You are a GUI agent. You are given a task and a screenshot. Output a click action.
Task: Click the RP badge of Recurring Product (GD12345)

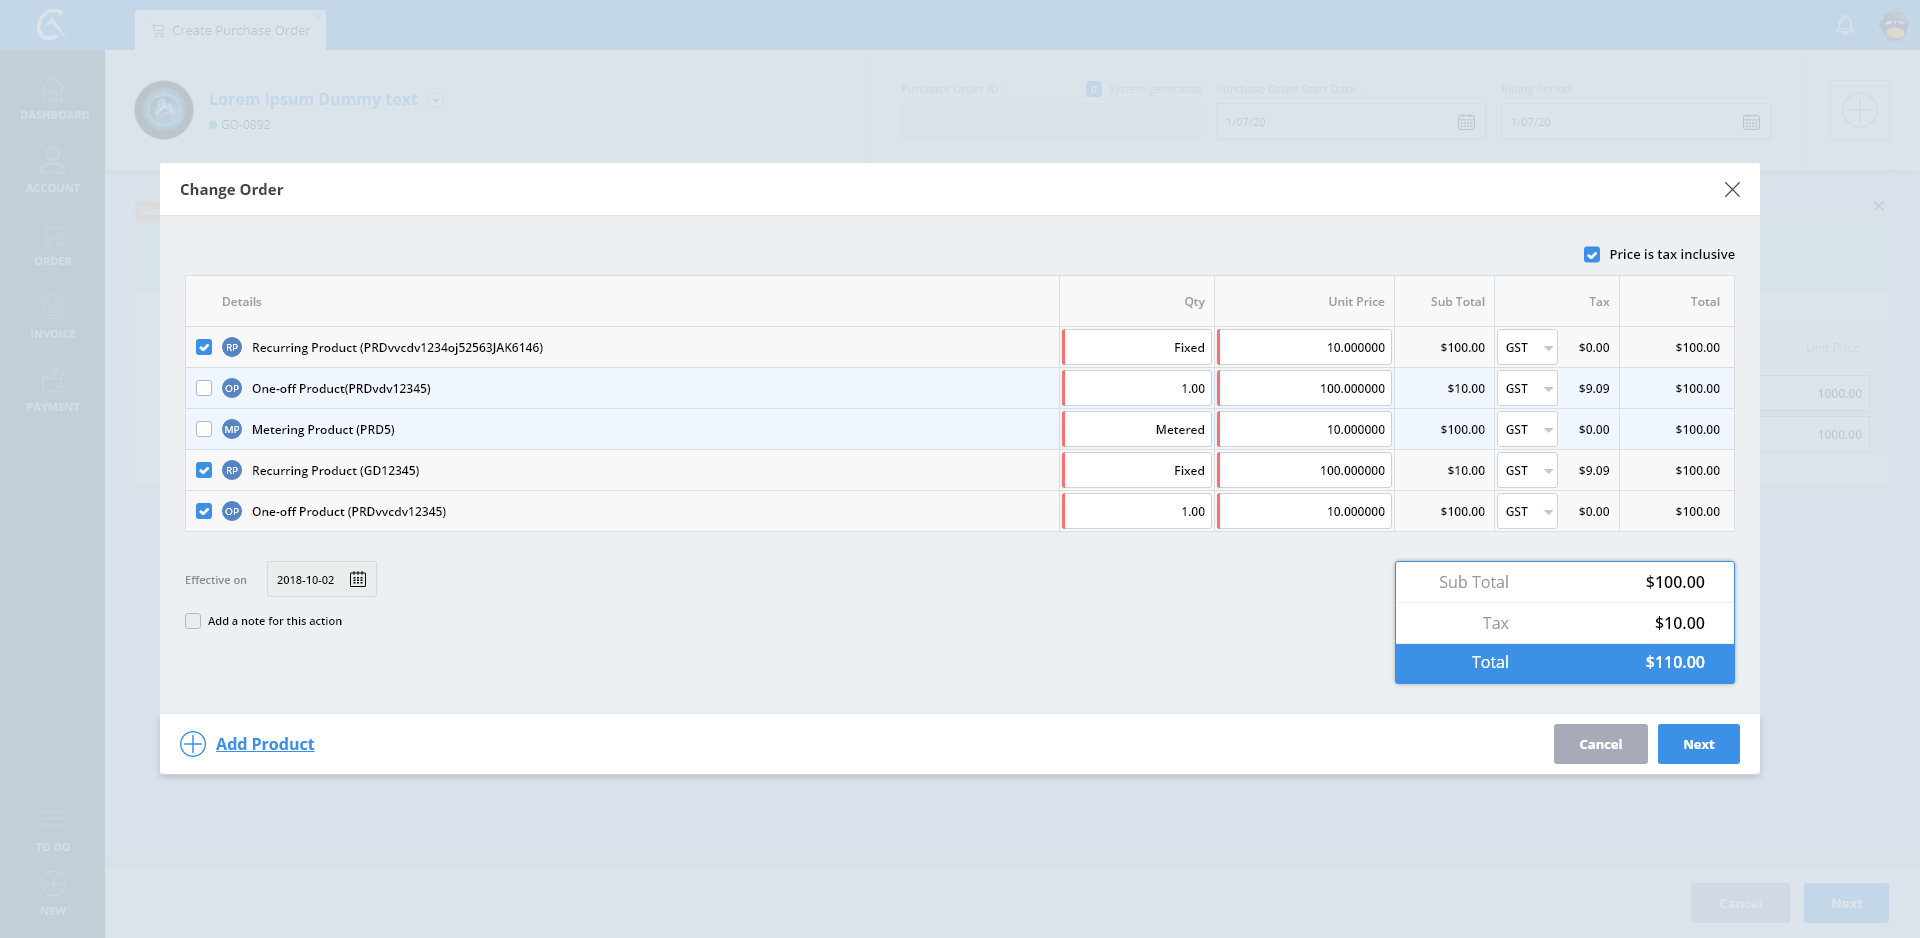[232, 471]
